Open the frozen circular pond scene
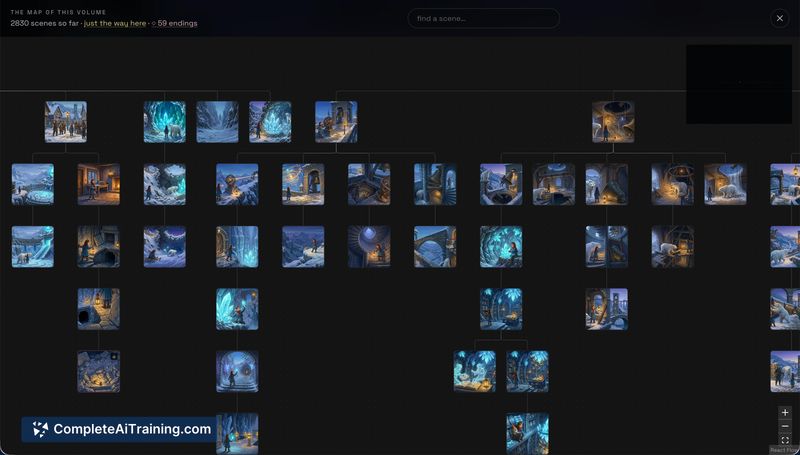800x455 pixels. [33, 184]
